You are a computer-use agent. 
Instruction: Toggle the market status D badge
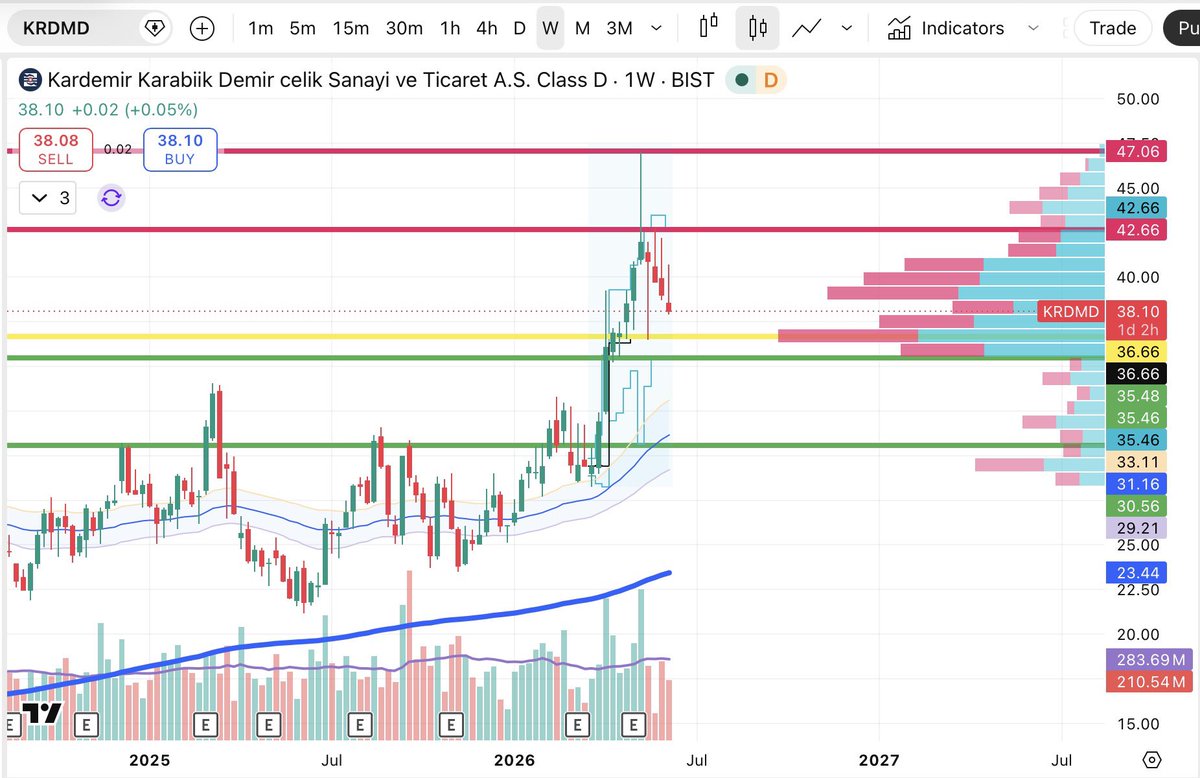point(770,80)
